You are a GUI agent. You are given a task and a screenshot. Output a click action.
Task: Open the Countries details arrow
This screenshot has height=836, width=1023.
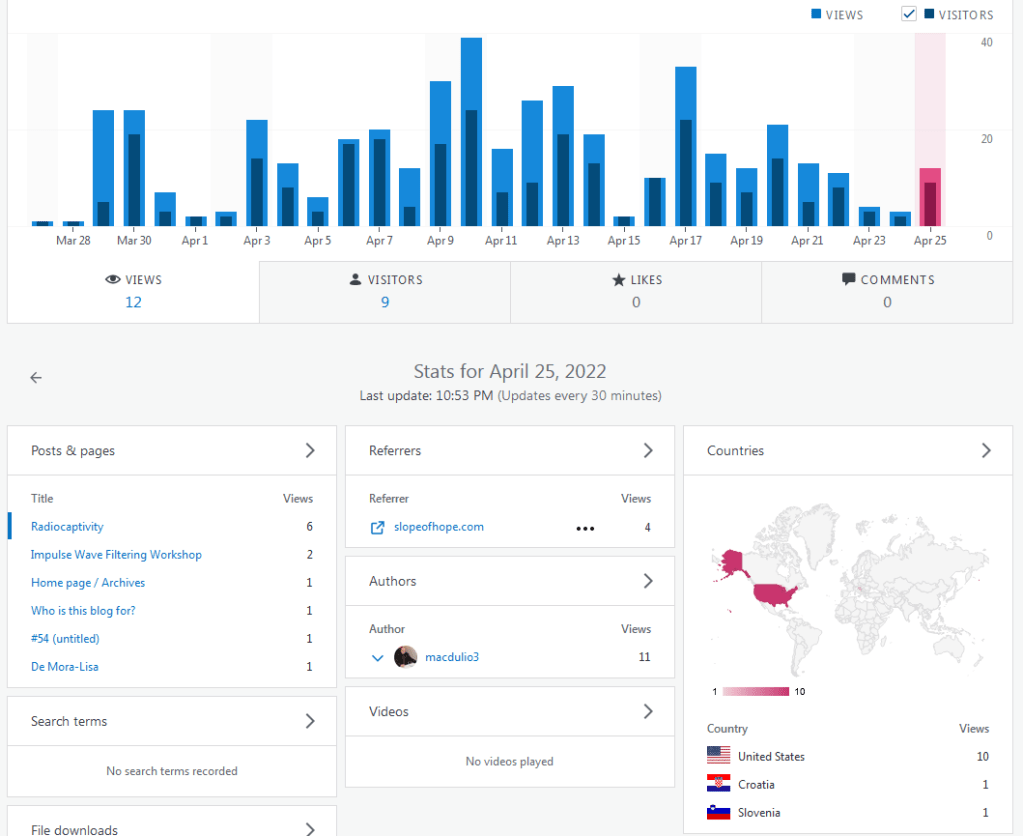pyautogui.click(x=986, y=451)
